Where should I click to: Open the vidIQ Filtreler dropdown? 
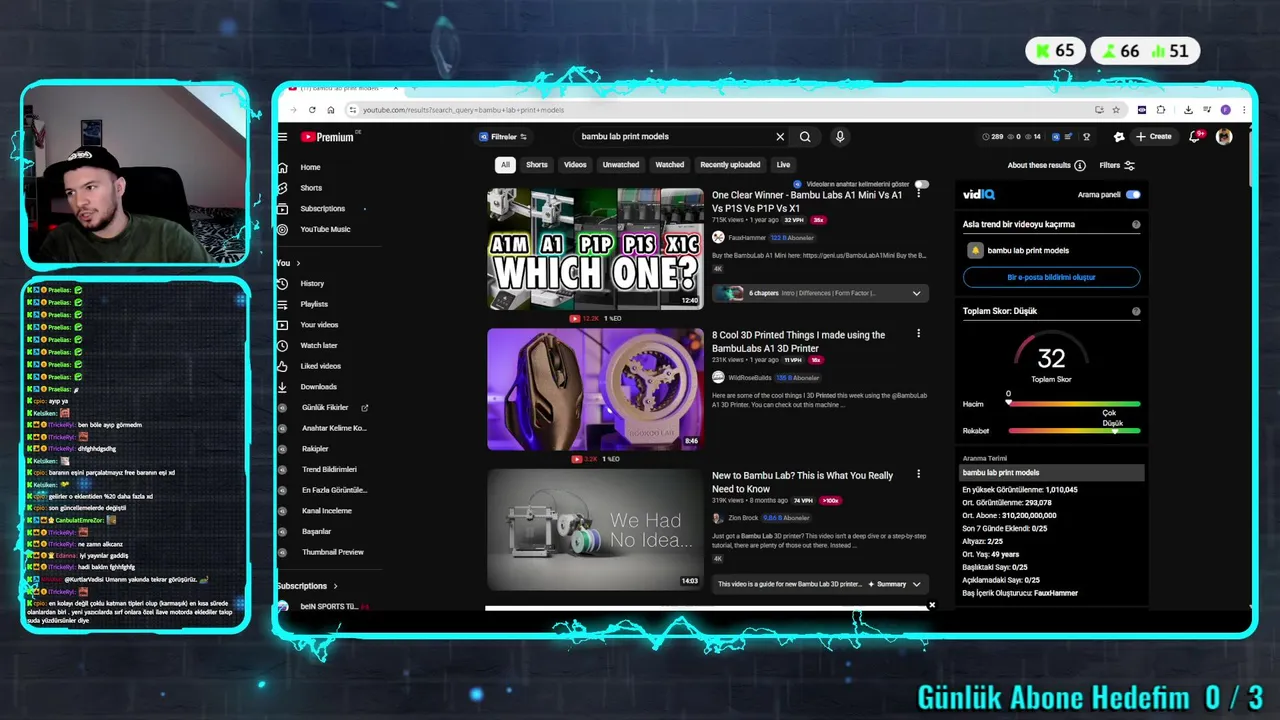pos(503,137)
